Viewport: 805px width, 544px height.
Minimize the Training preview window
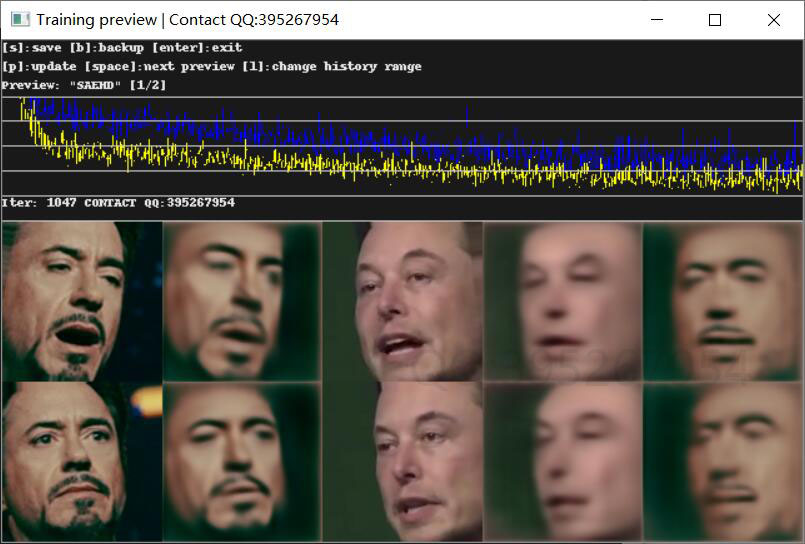pyautogui.click(x=656, y=20)
